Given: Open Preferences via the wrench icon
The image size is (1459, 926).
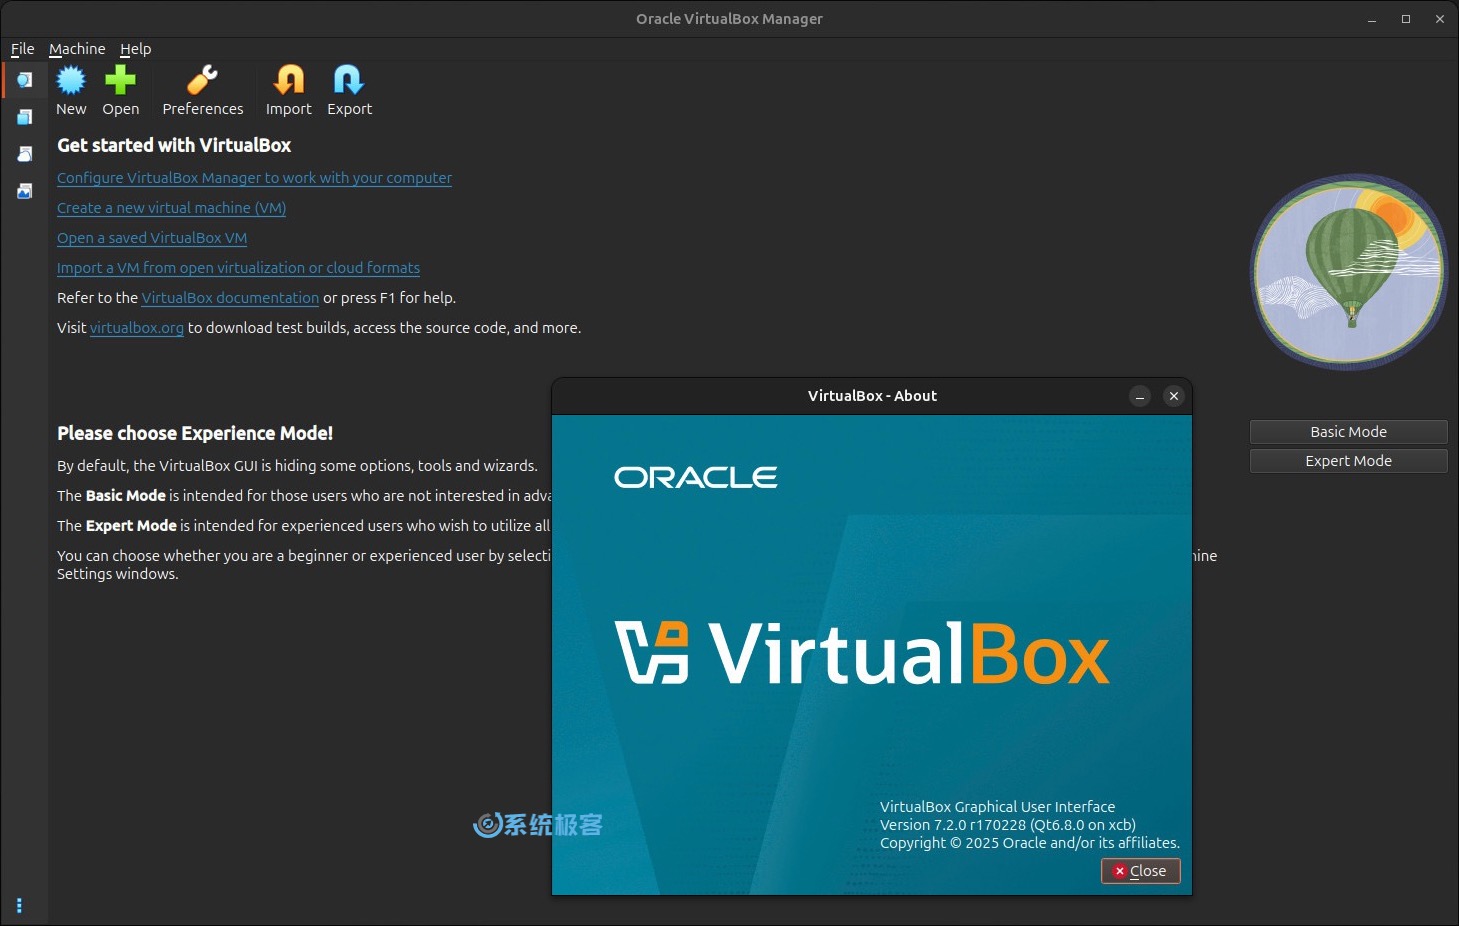Looking at the screenshot, I should (202, 80).
